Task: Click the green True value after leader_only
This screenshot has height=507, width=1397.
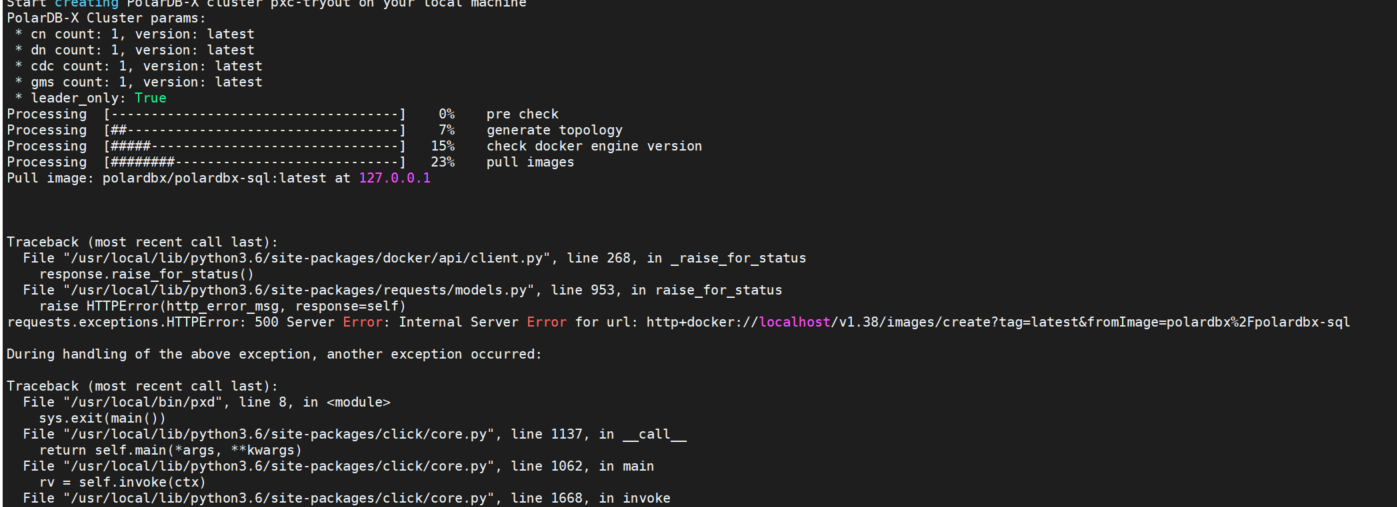Action: click(x=150, y=98)
